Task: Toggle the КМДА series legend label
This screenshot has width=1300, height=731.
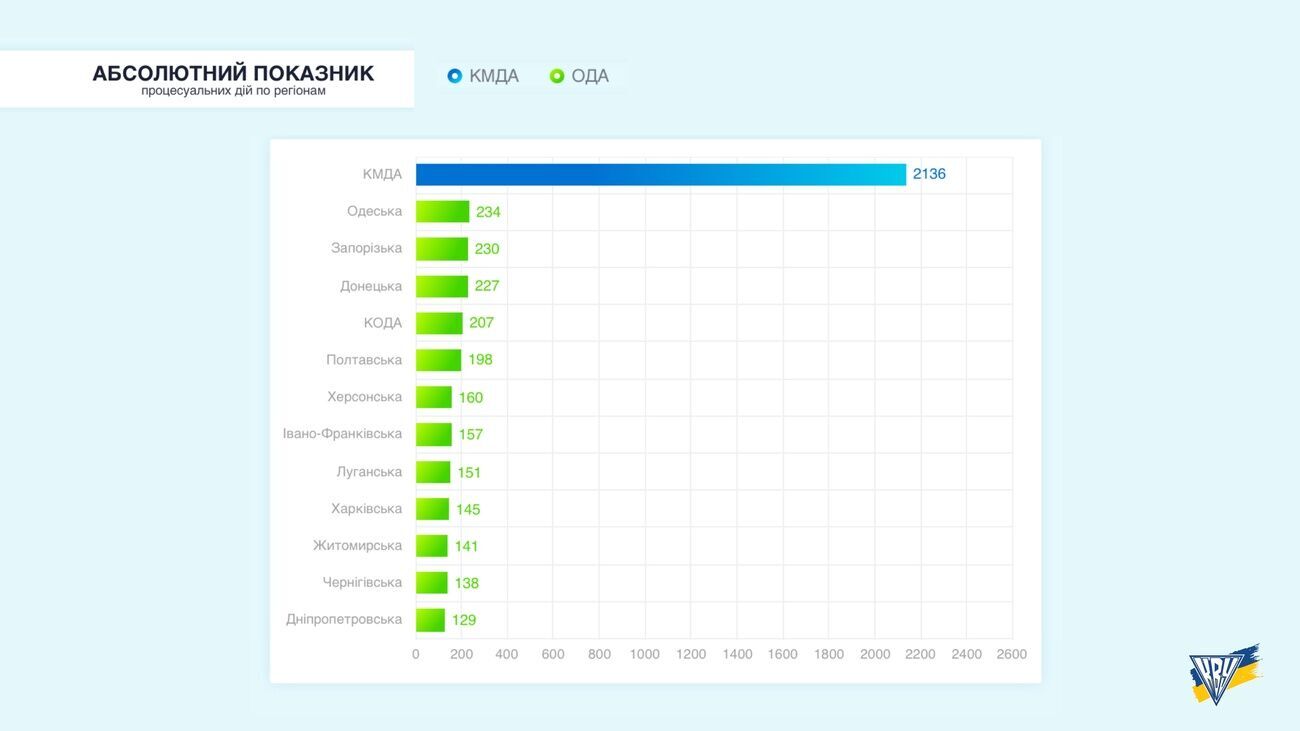Action: (494, 76)
